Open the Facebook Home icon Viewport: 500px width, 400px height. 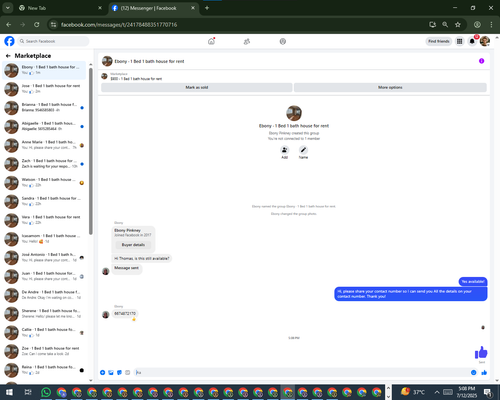pyautogui.click(x=211, y=41)
